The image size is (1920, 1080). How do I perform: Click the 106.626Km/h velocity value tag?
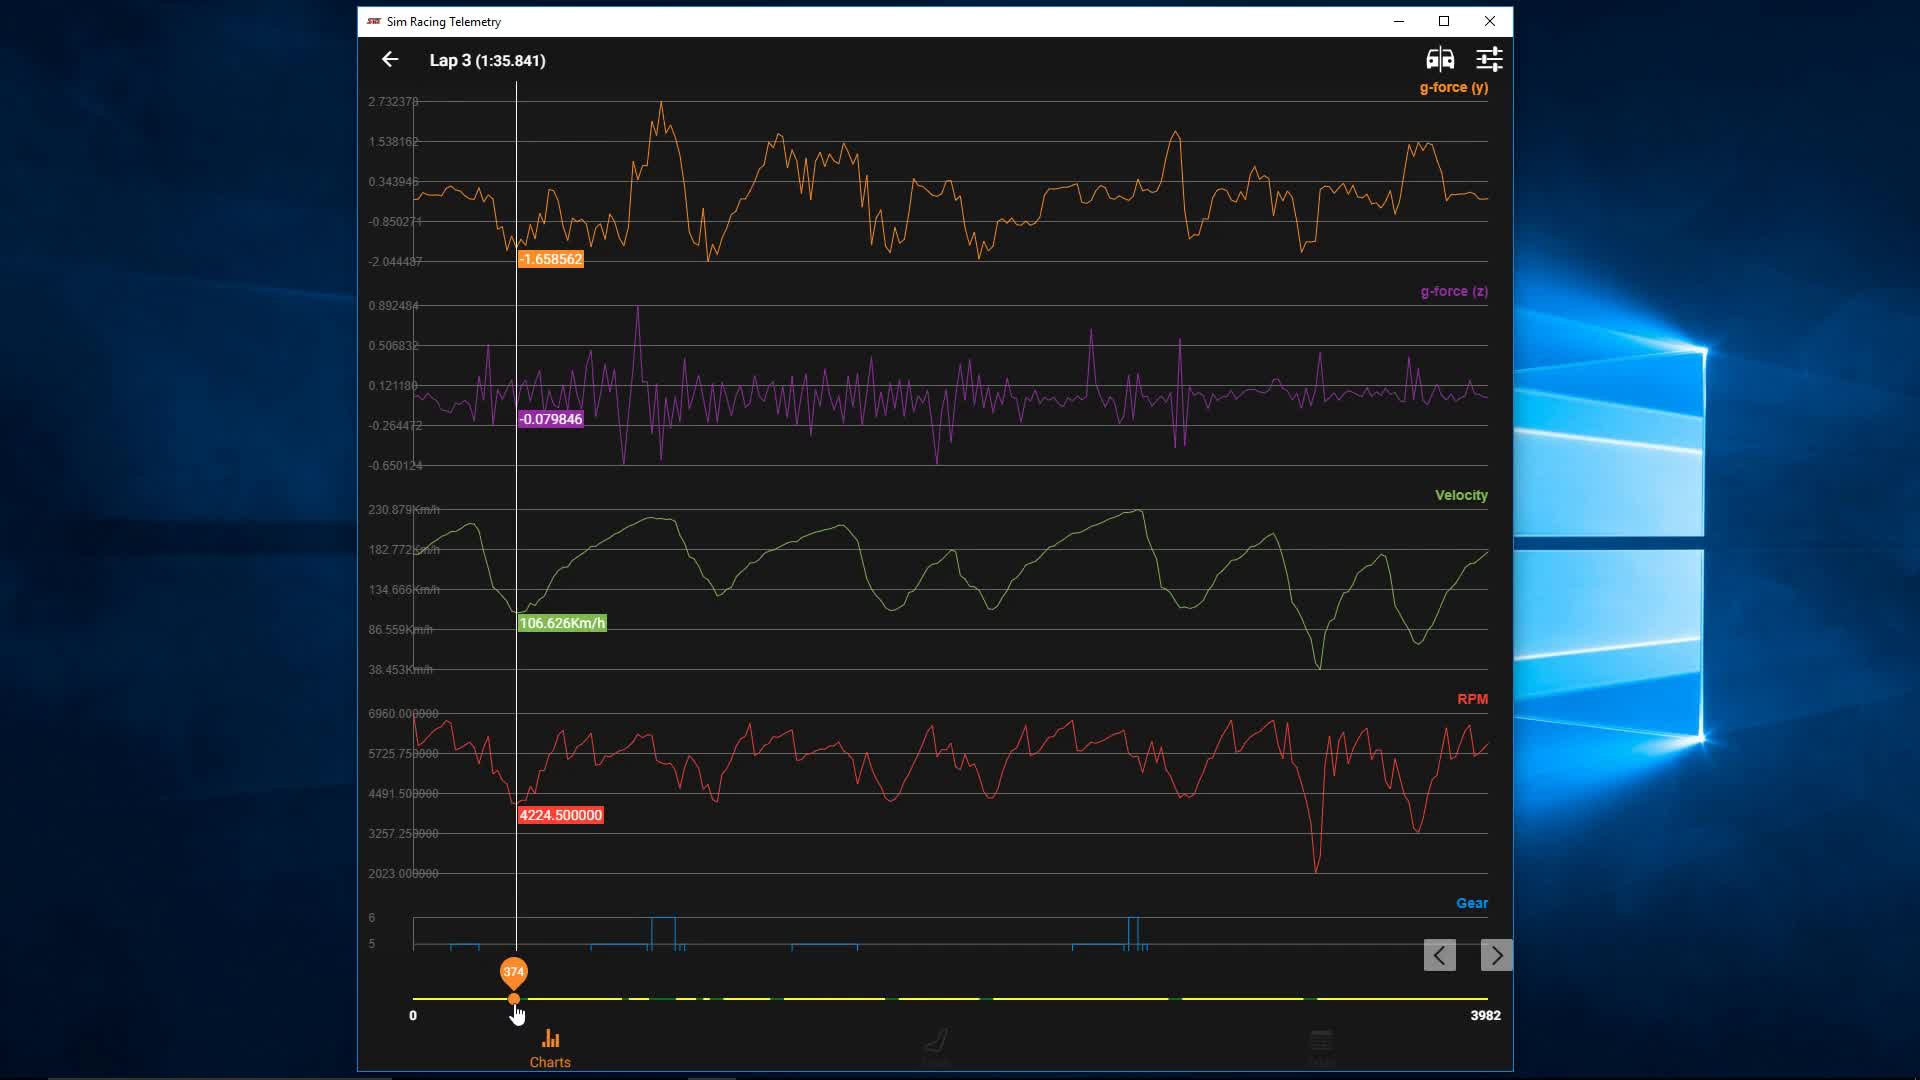(562, 624)
